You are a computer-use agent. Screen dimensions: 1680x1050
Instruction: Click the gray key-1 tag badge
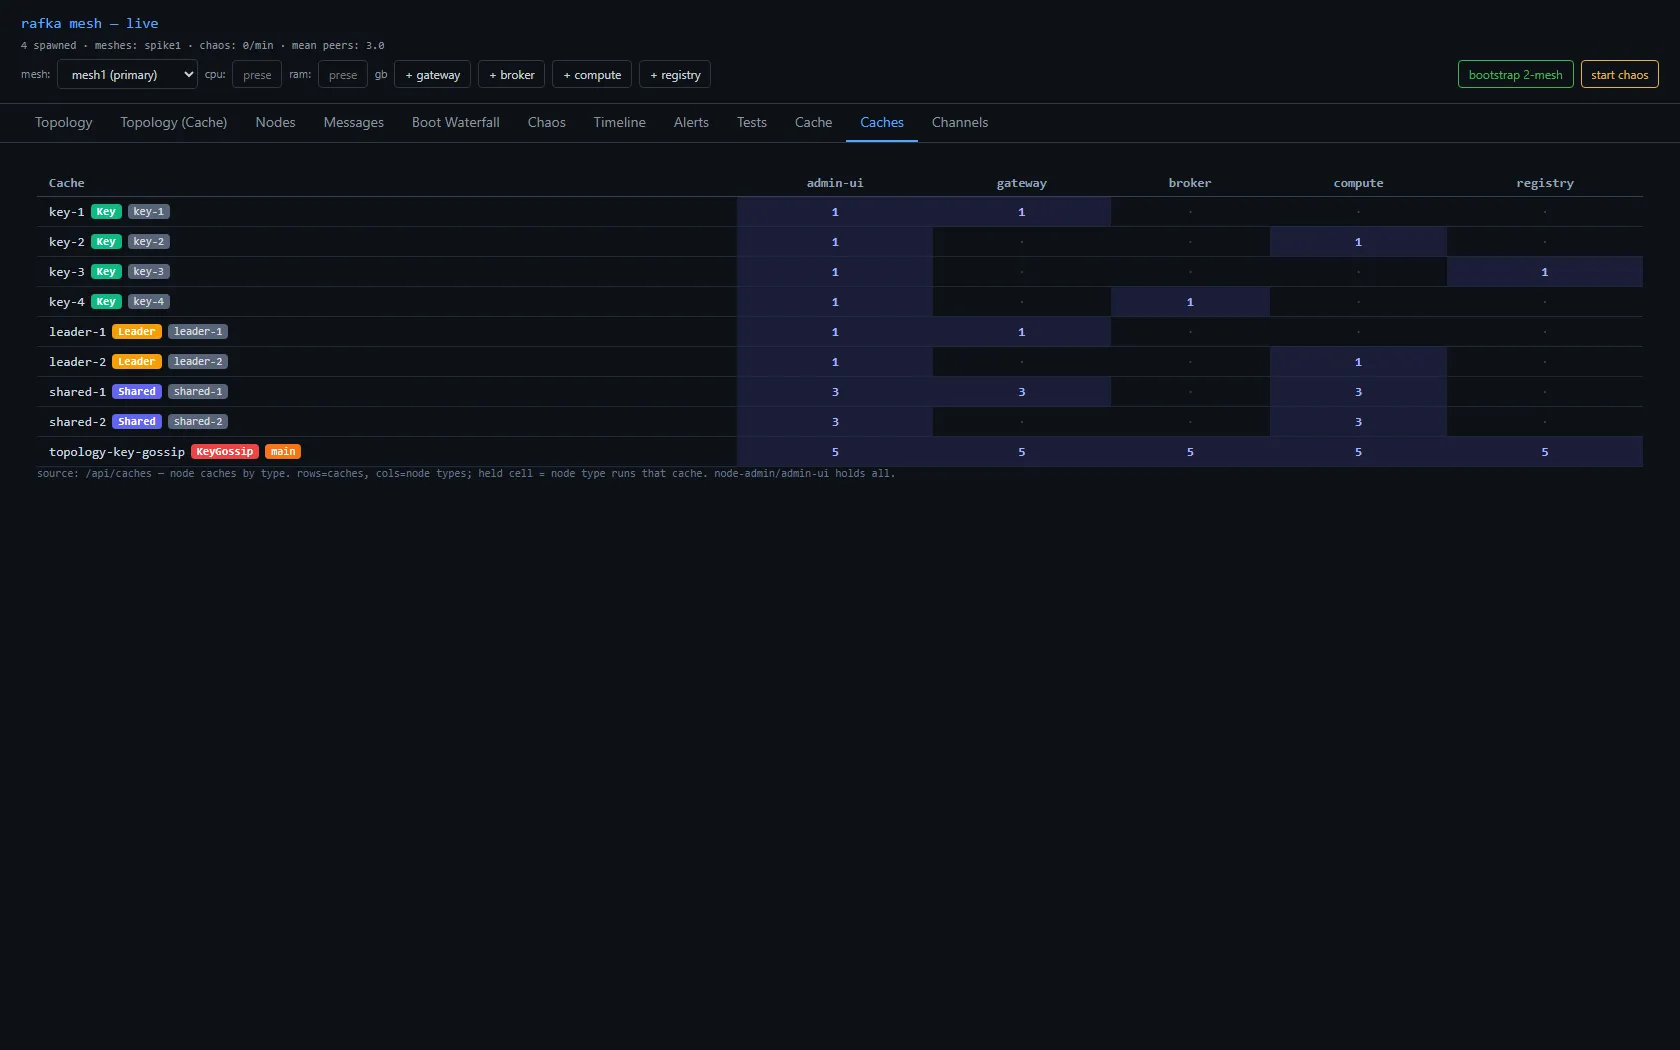pos(149,212)
